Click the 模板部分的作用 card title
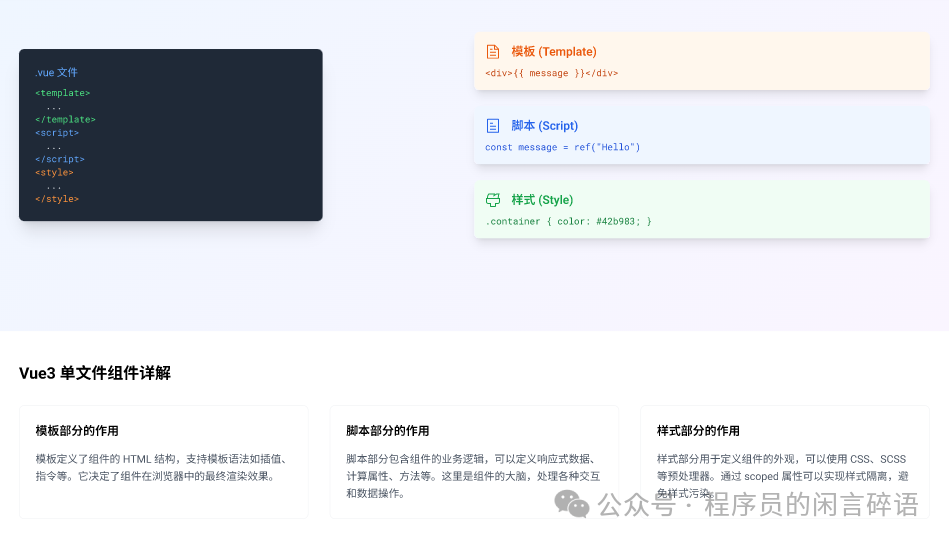 pos(77,431)
